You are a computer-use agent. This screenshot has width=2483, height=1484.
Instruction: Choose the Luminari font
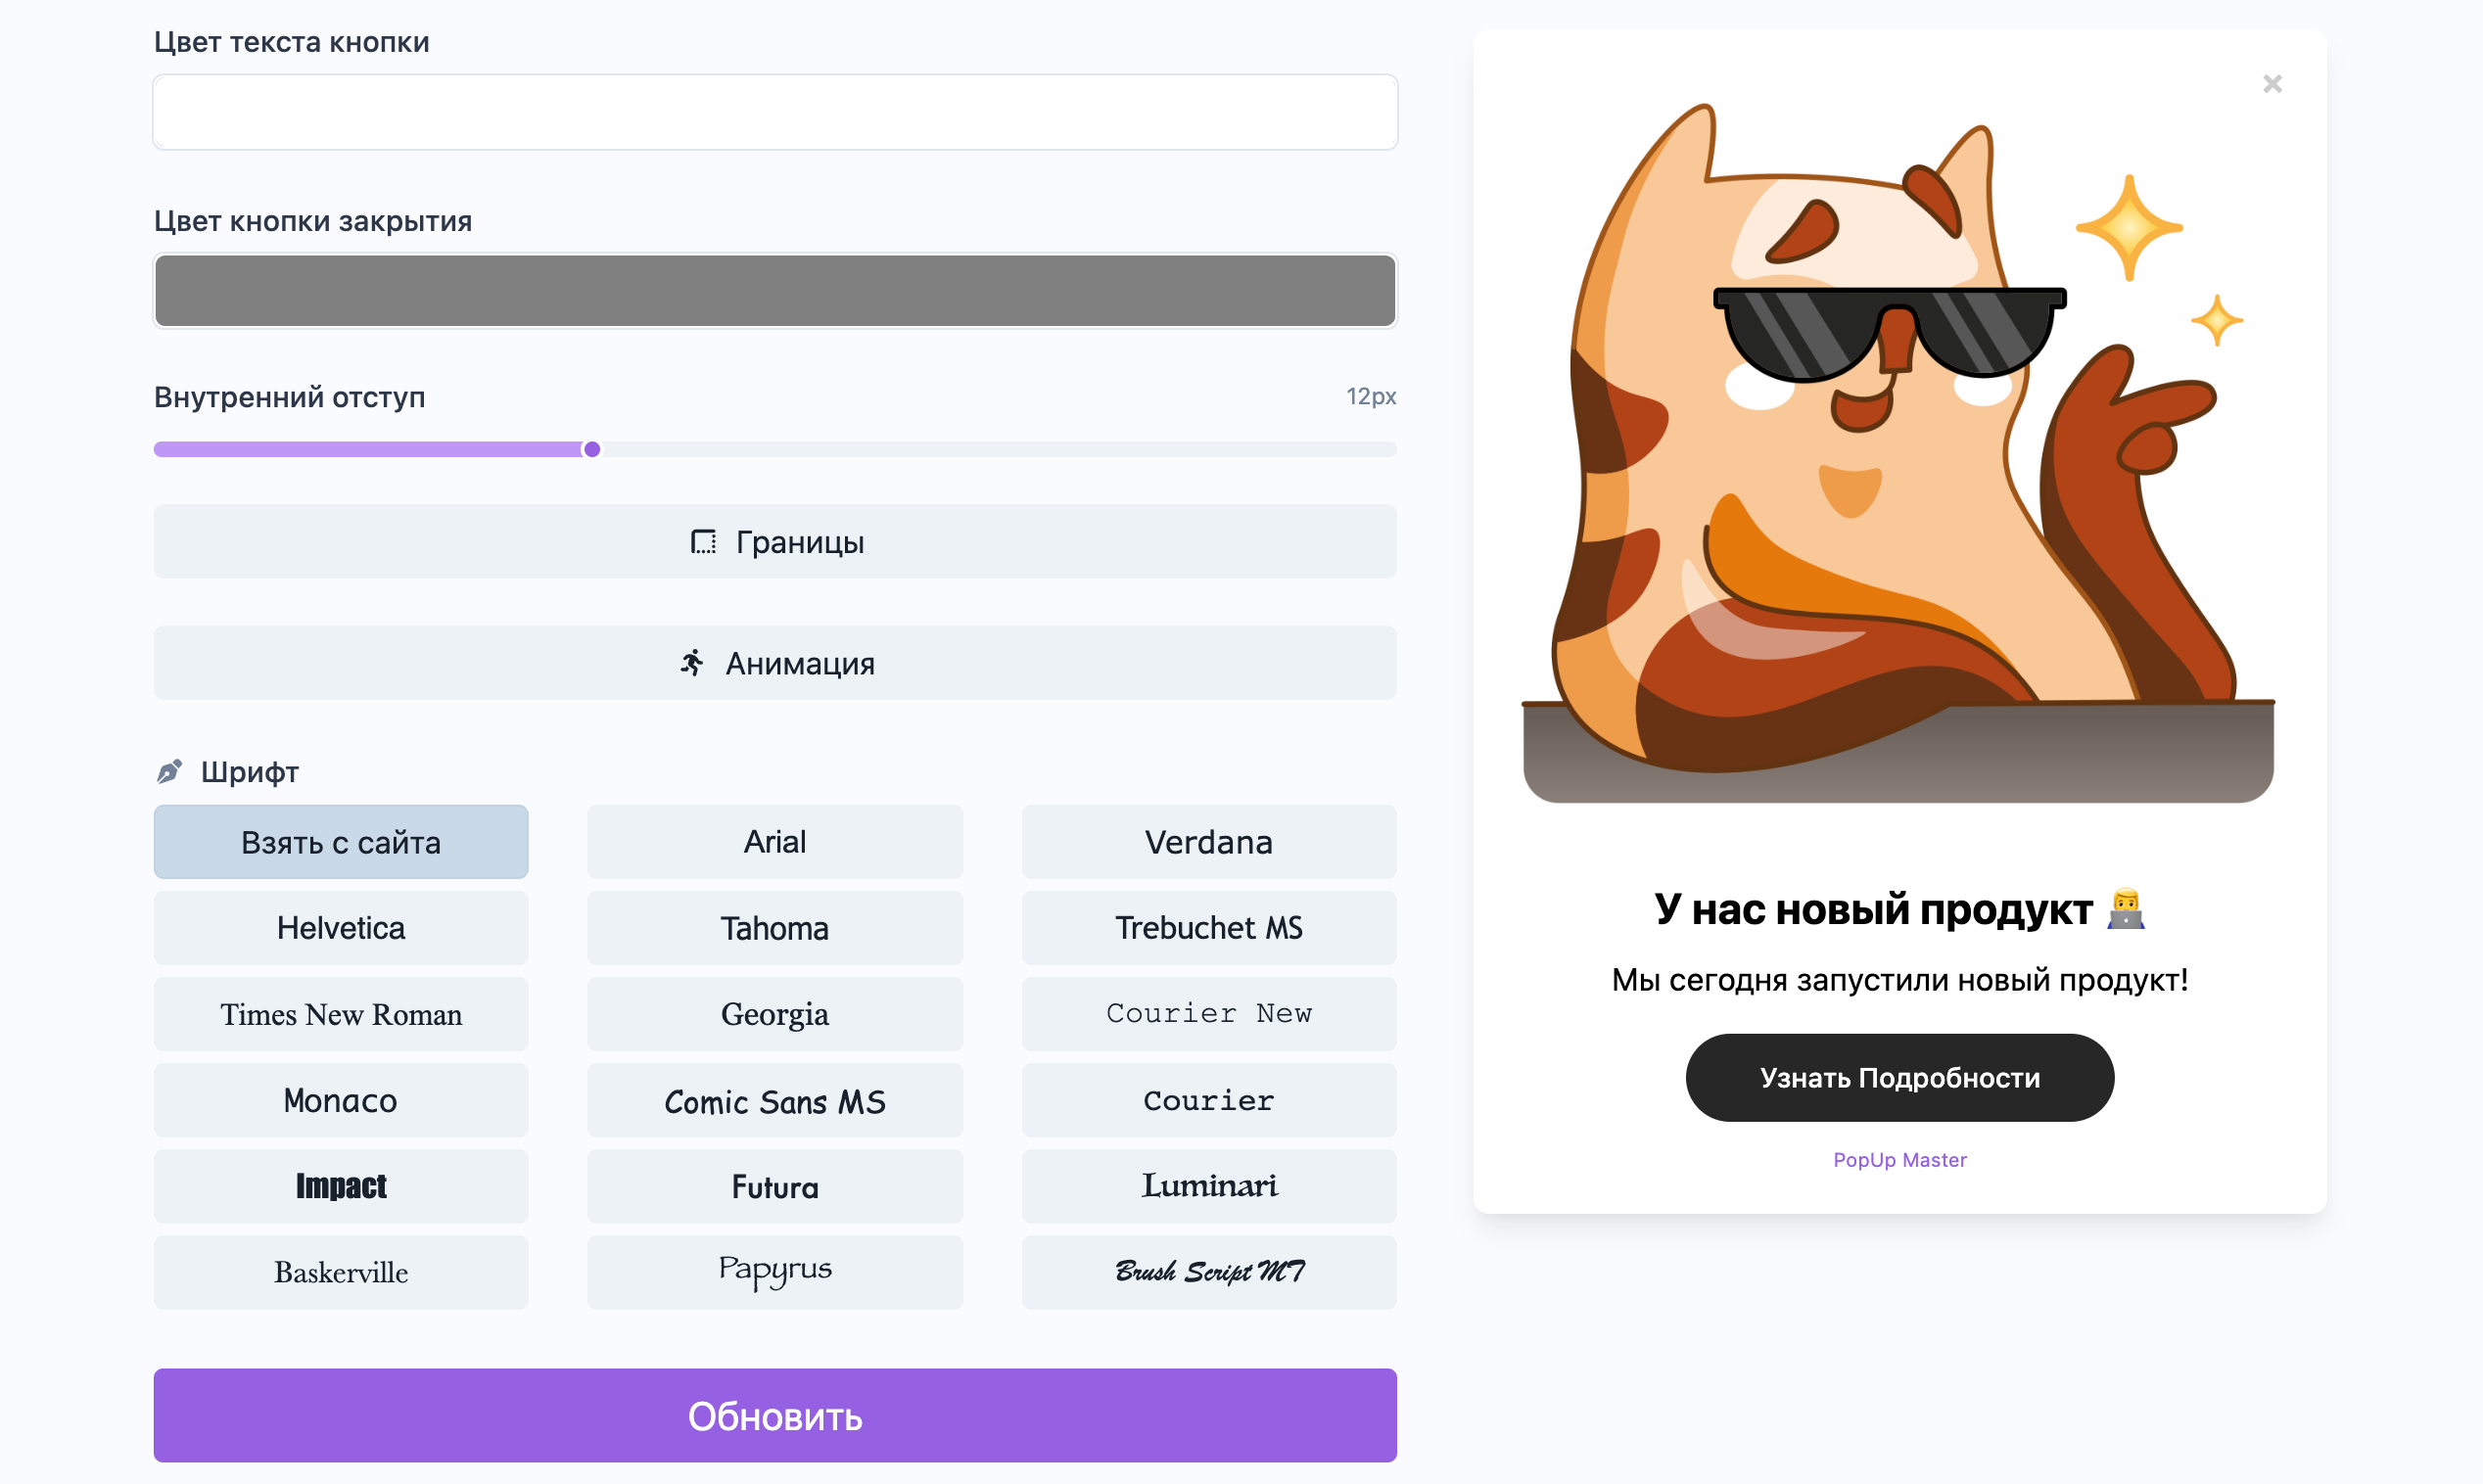coord(1208,1186)
